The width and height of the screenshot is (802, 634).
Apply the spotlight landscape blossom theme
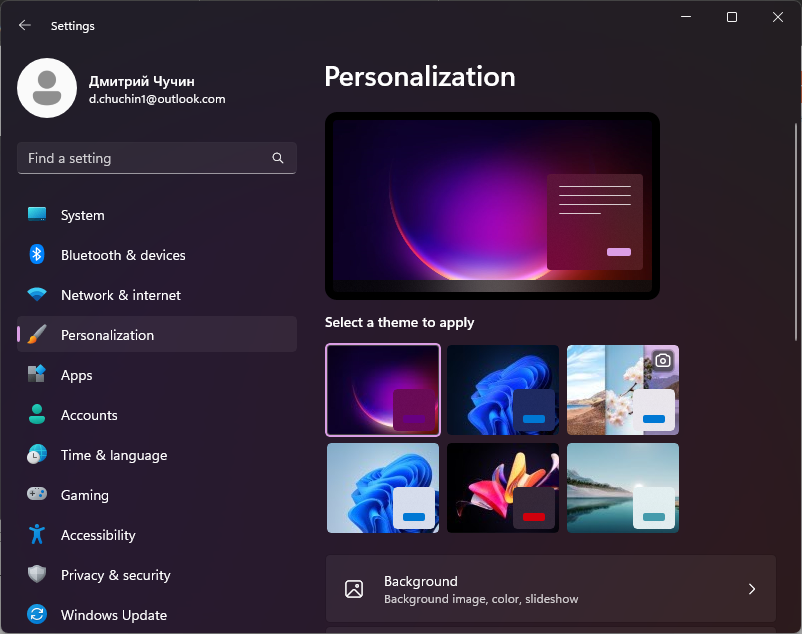point(622,390)
